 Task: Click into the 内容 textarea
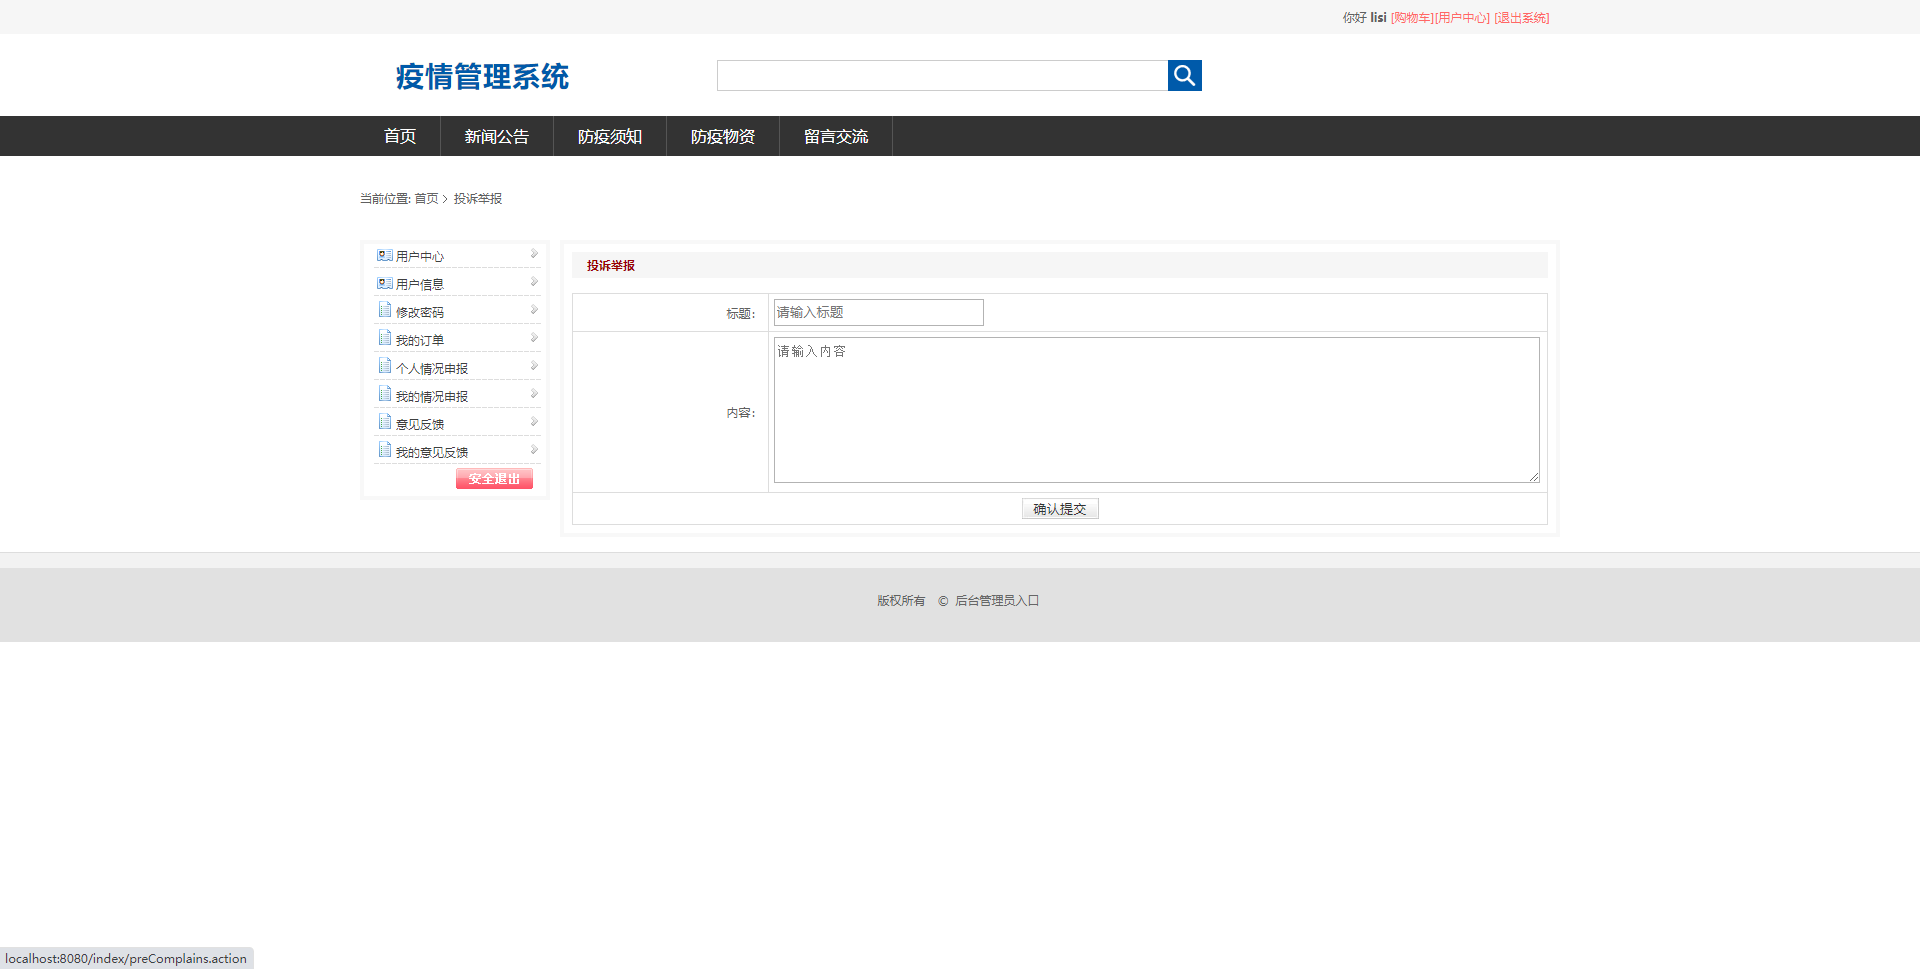[x=1157, y=410]
